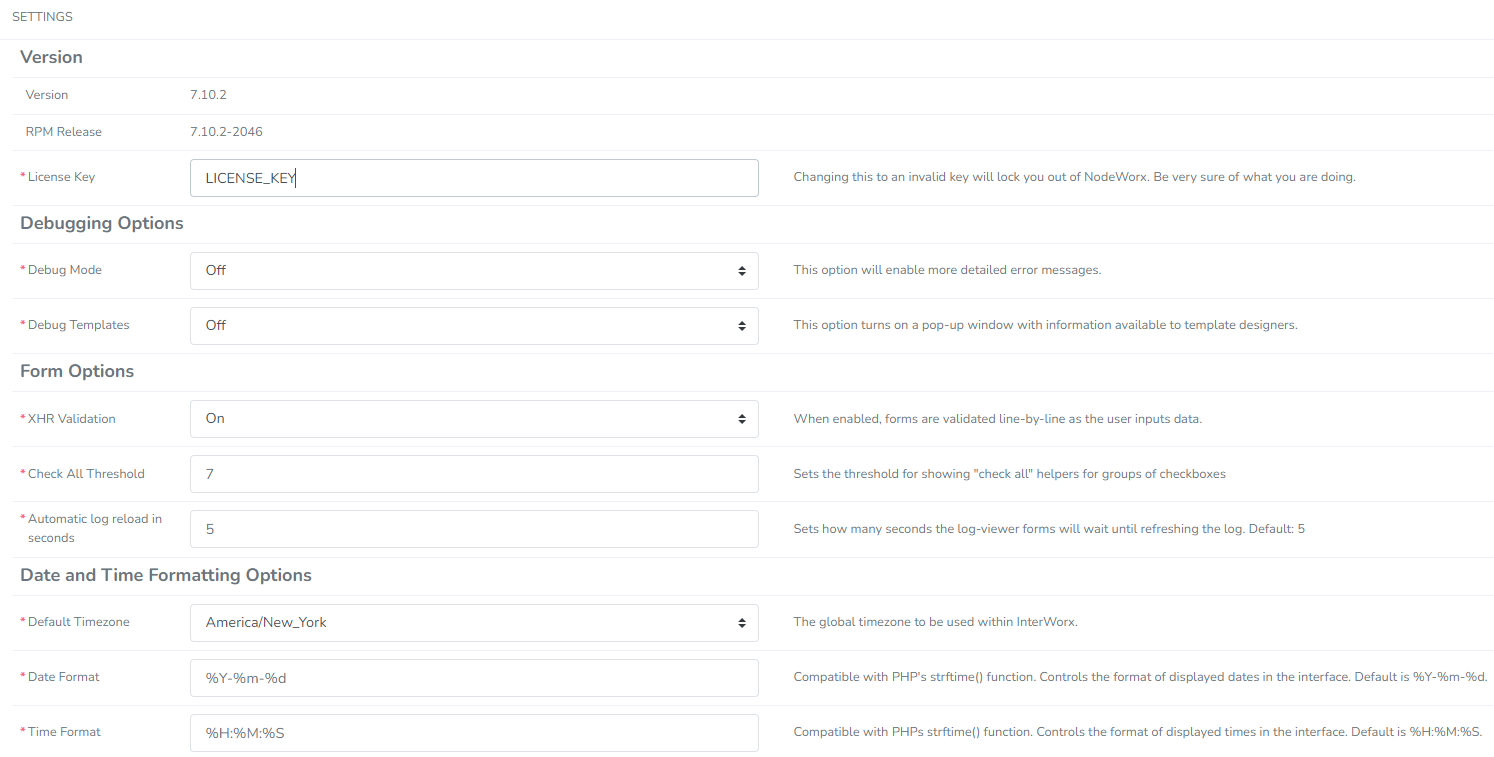Click the Debug Templates up-down arrow icon
Screen dimensions: 1494x757
742,325
